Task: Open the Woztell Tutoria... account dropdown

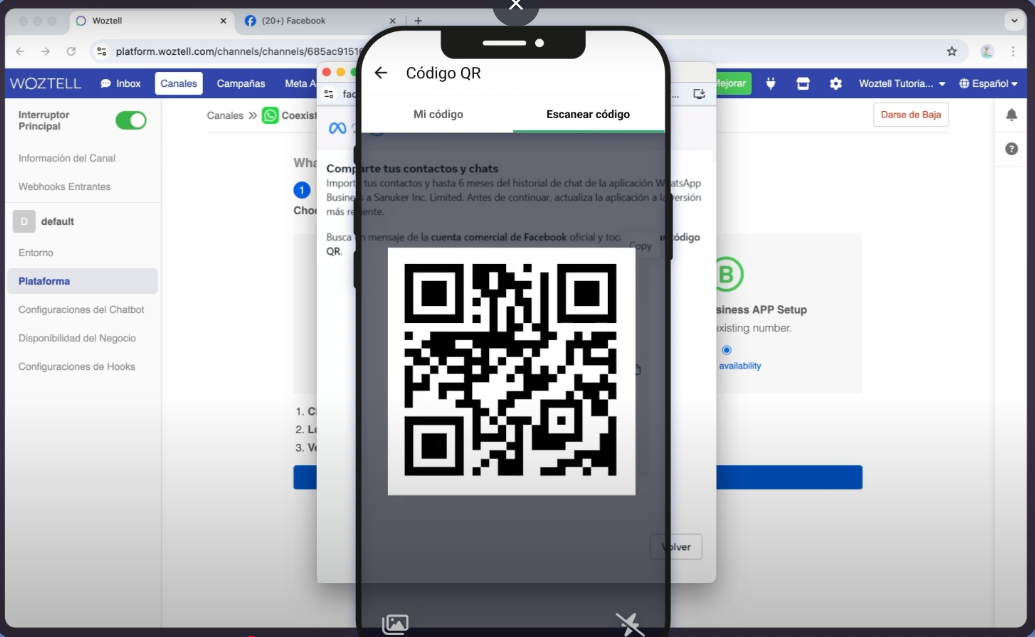Action: point(902,84)
